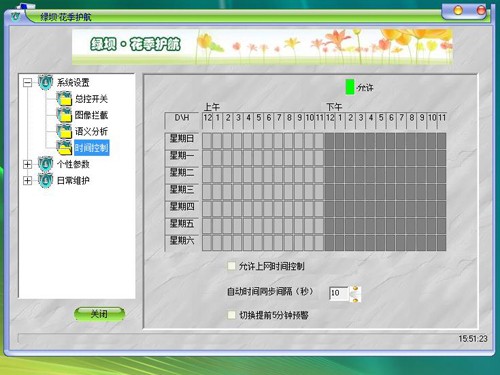
Task: Toggle Sunday 12 AM time cell
Action: [207, 140]
